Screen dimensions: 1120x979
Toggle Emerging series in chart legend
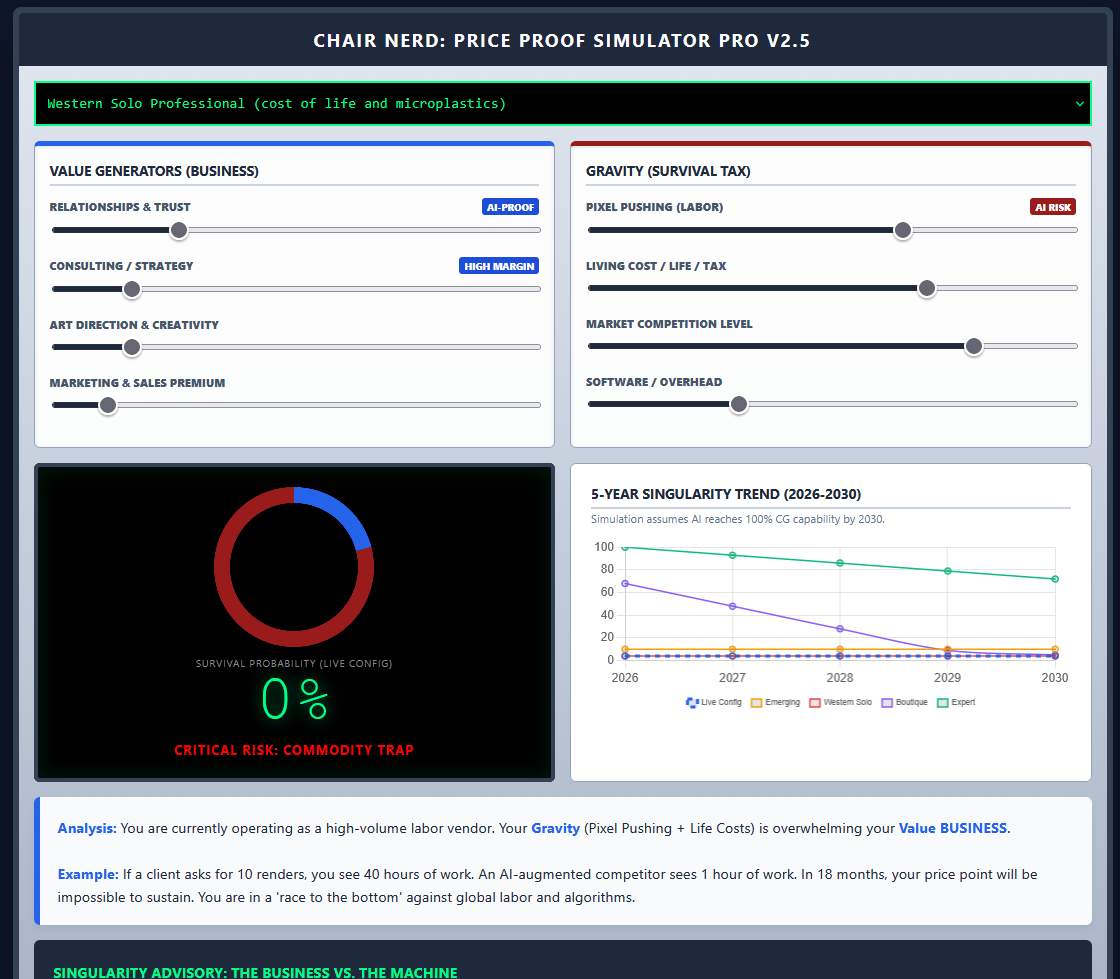776,703
